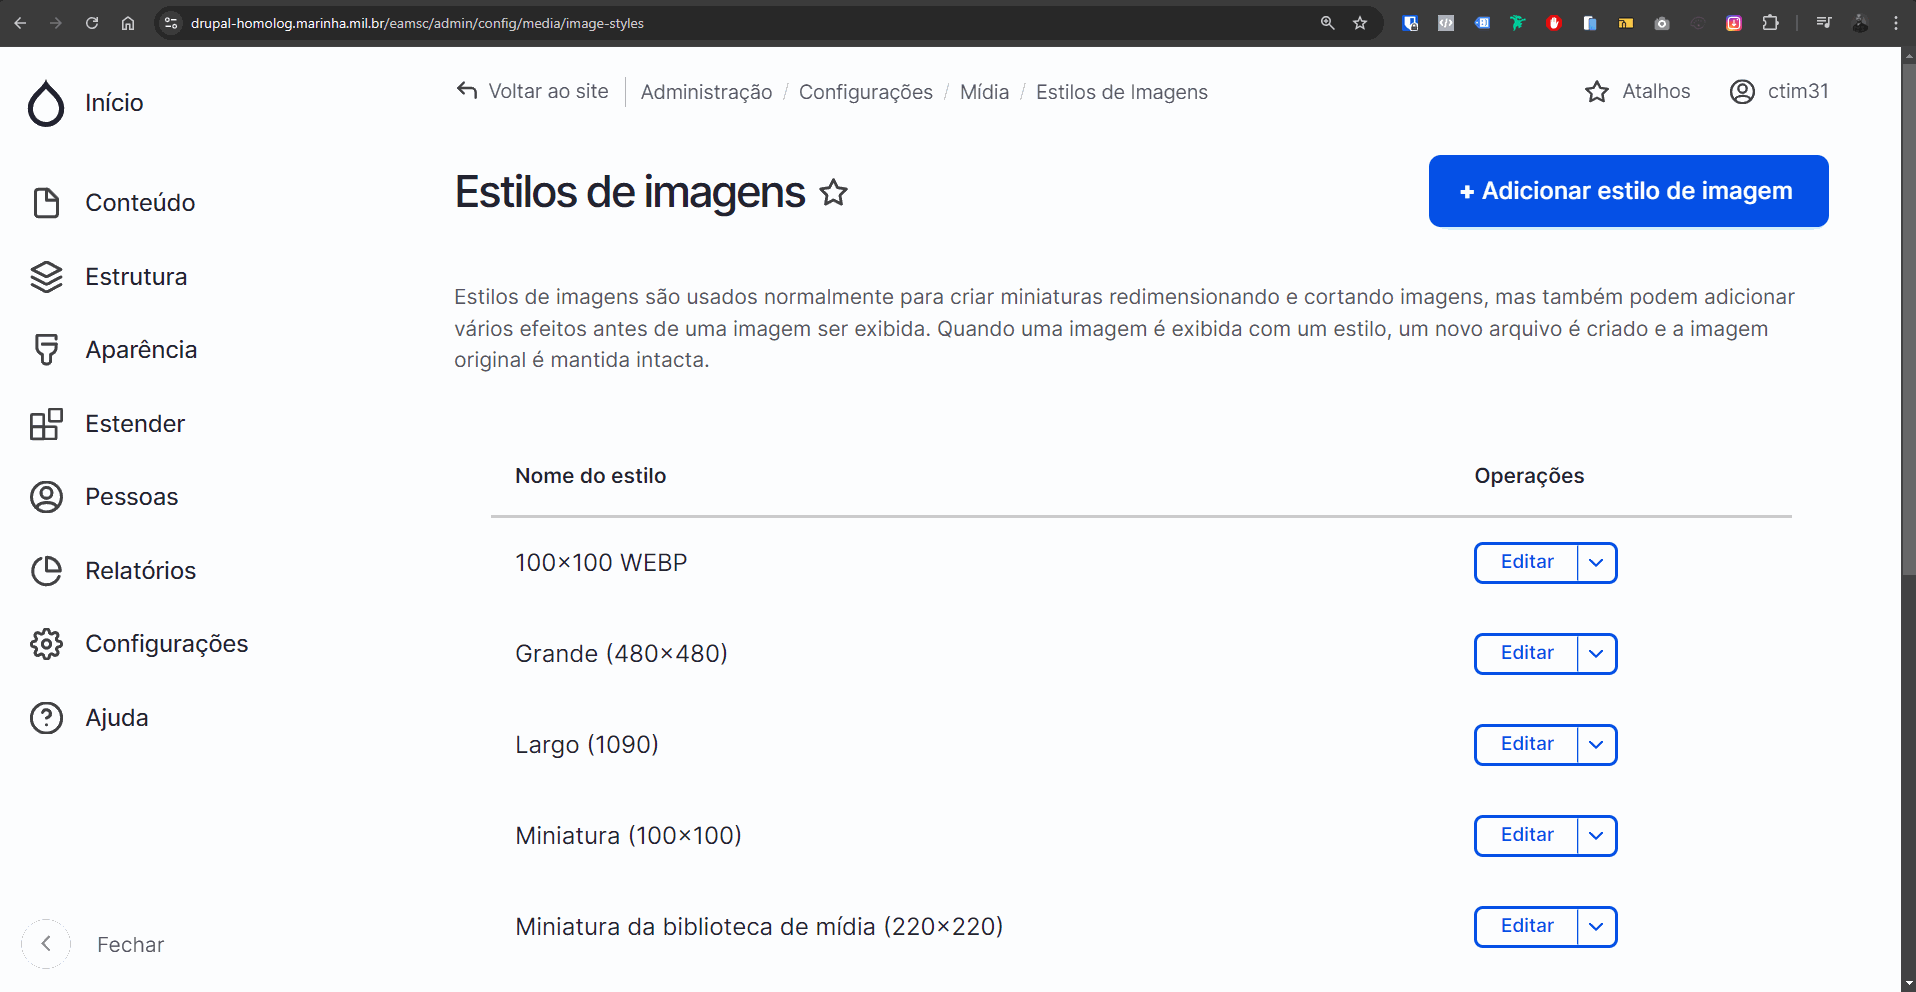Open the ctim31 account menu
Viewport: 1916px width, 992px height.
click(x=1779, y=91)
